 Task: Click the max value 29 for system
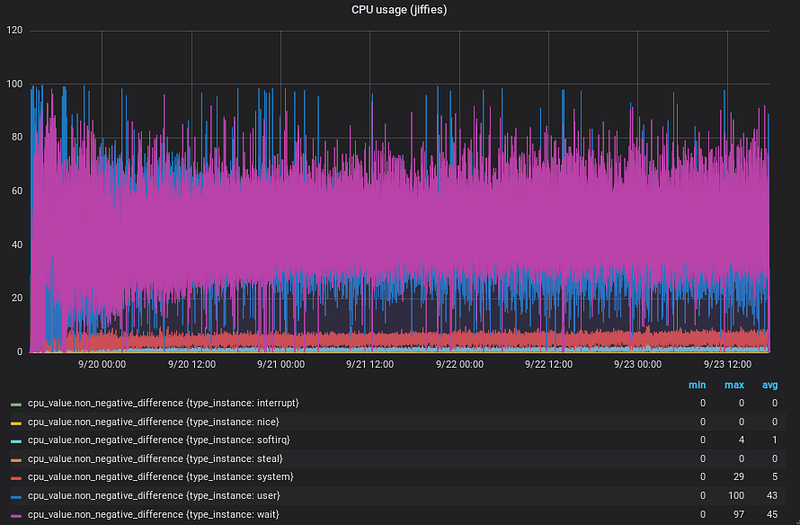pos(738,477)
